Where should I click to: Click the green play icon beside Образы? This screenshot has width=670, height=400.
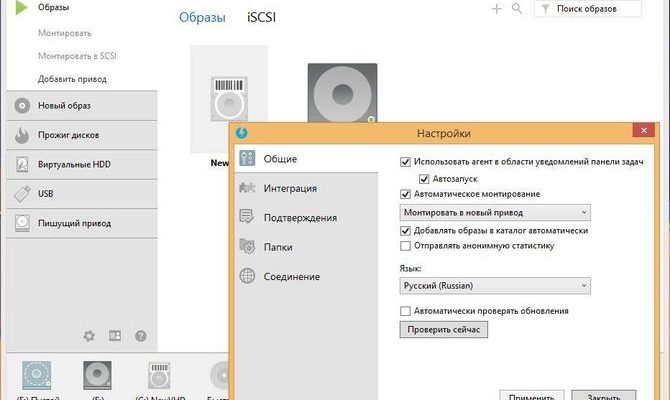[19, 8]
